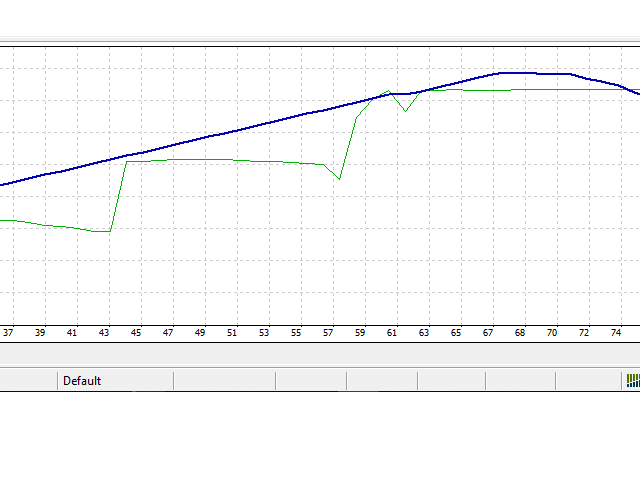Click the green line peak near 61
Screen dimensions: 640x480
coord(389,91)
